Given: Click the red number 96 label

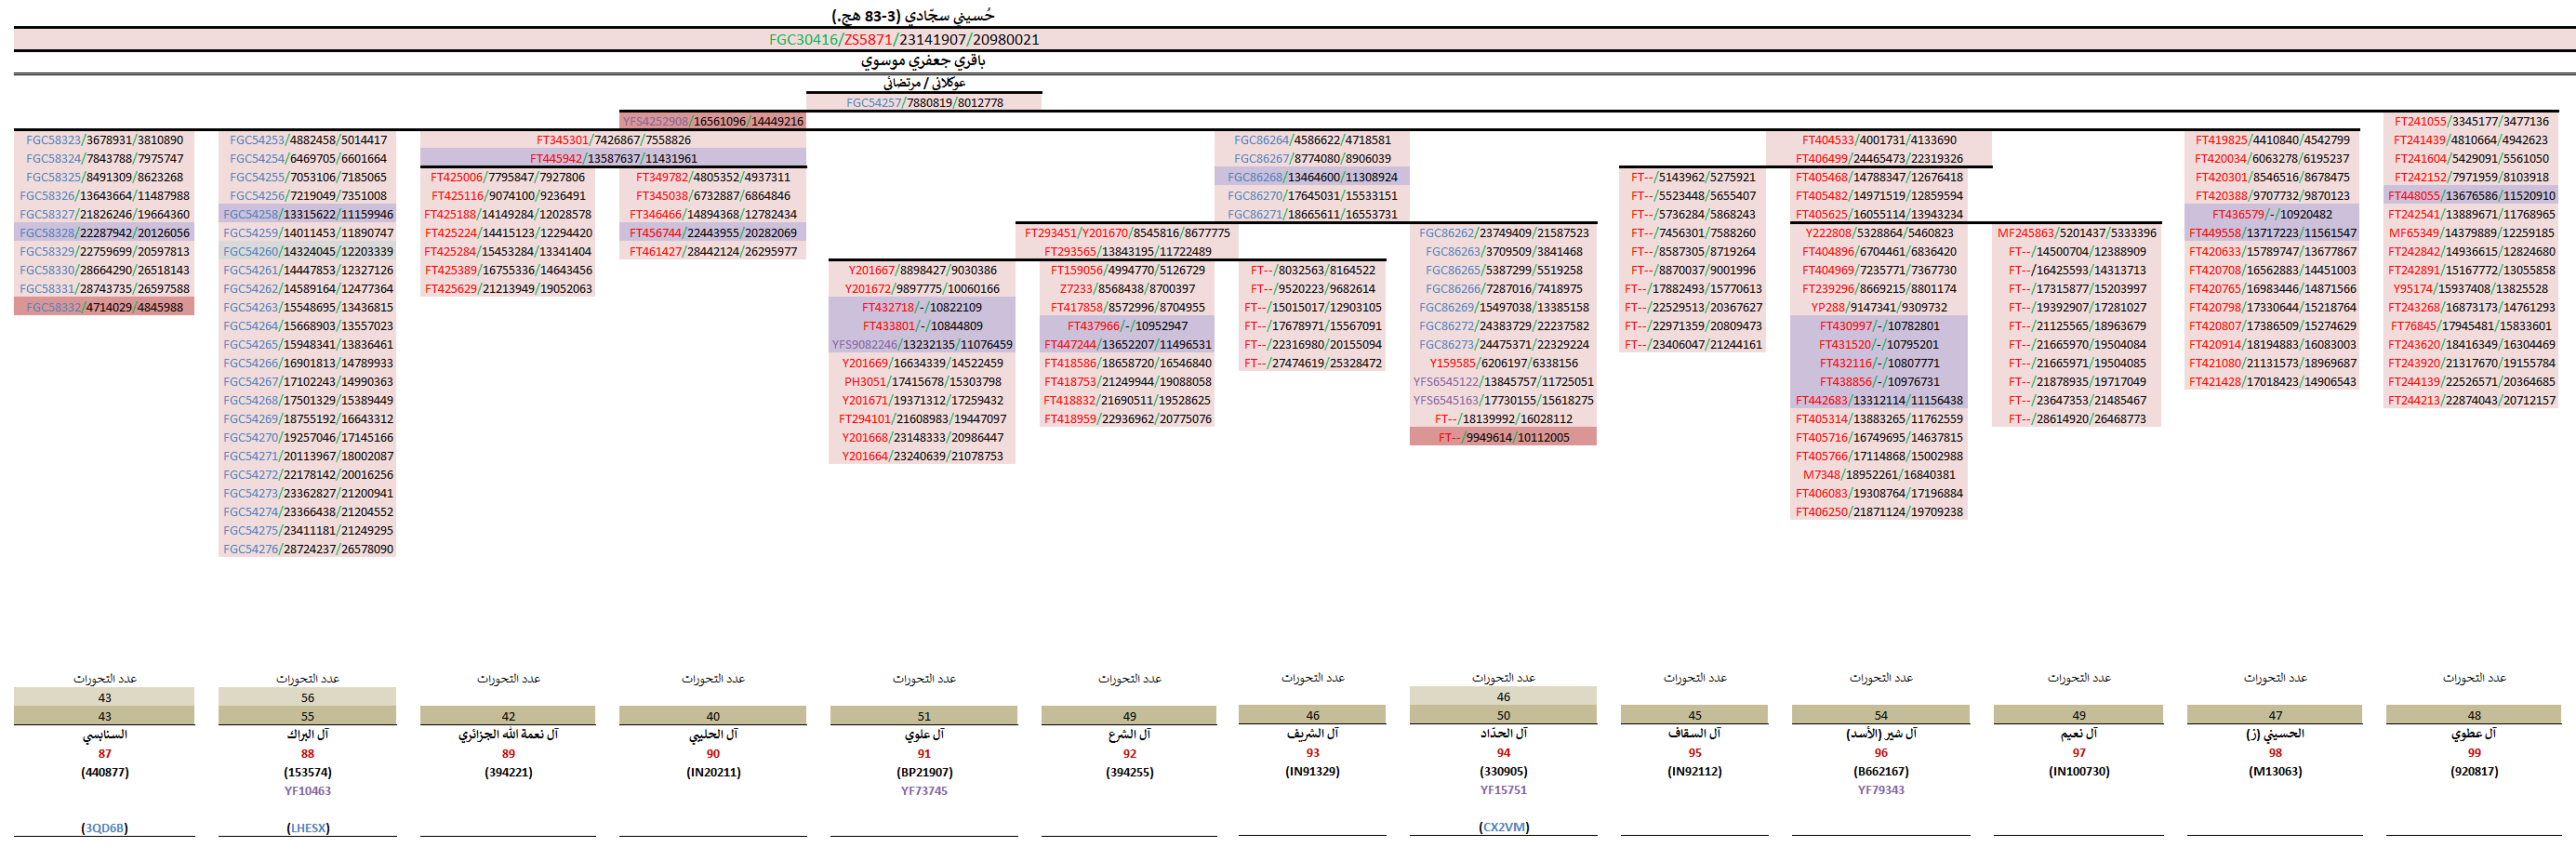Looking at the screenshot, I should click(1880, 753).
